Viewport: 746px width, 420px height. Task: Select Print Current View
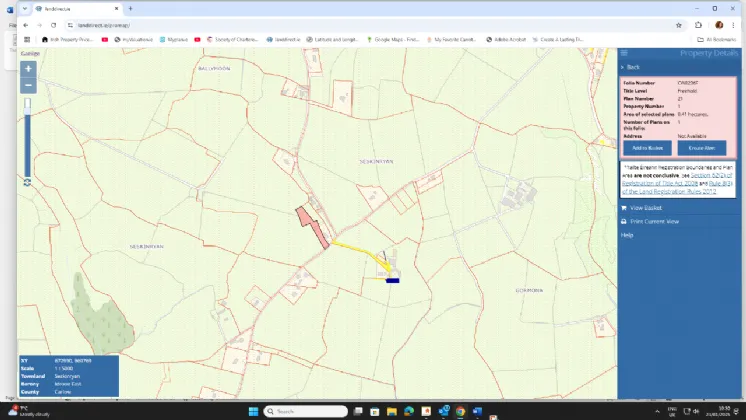pos(654,221)
